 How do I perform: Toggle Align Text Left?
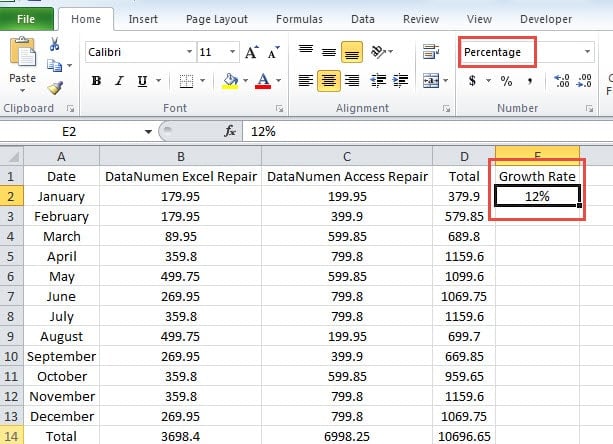coord(306,81)
